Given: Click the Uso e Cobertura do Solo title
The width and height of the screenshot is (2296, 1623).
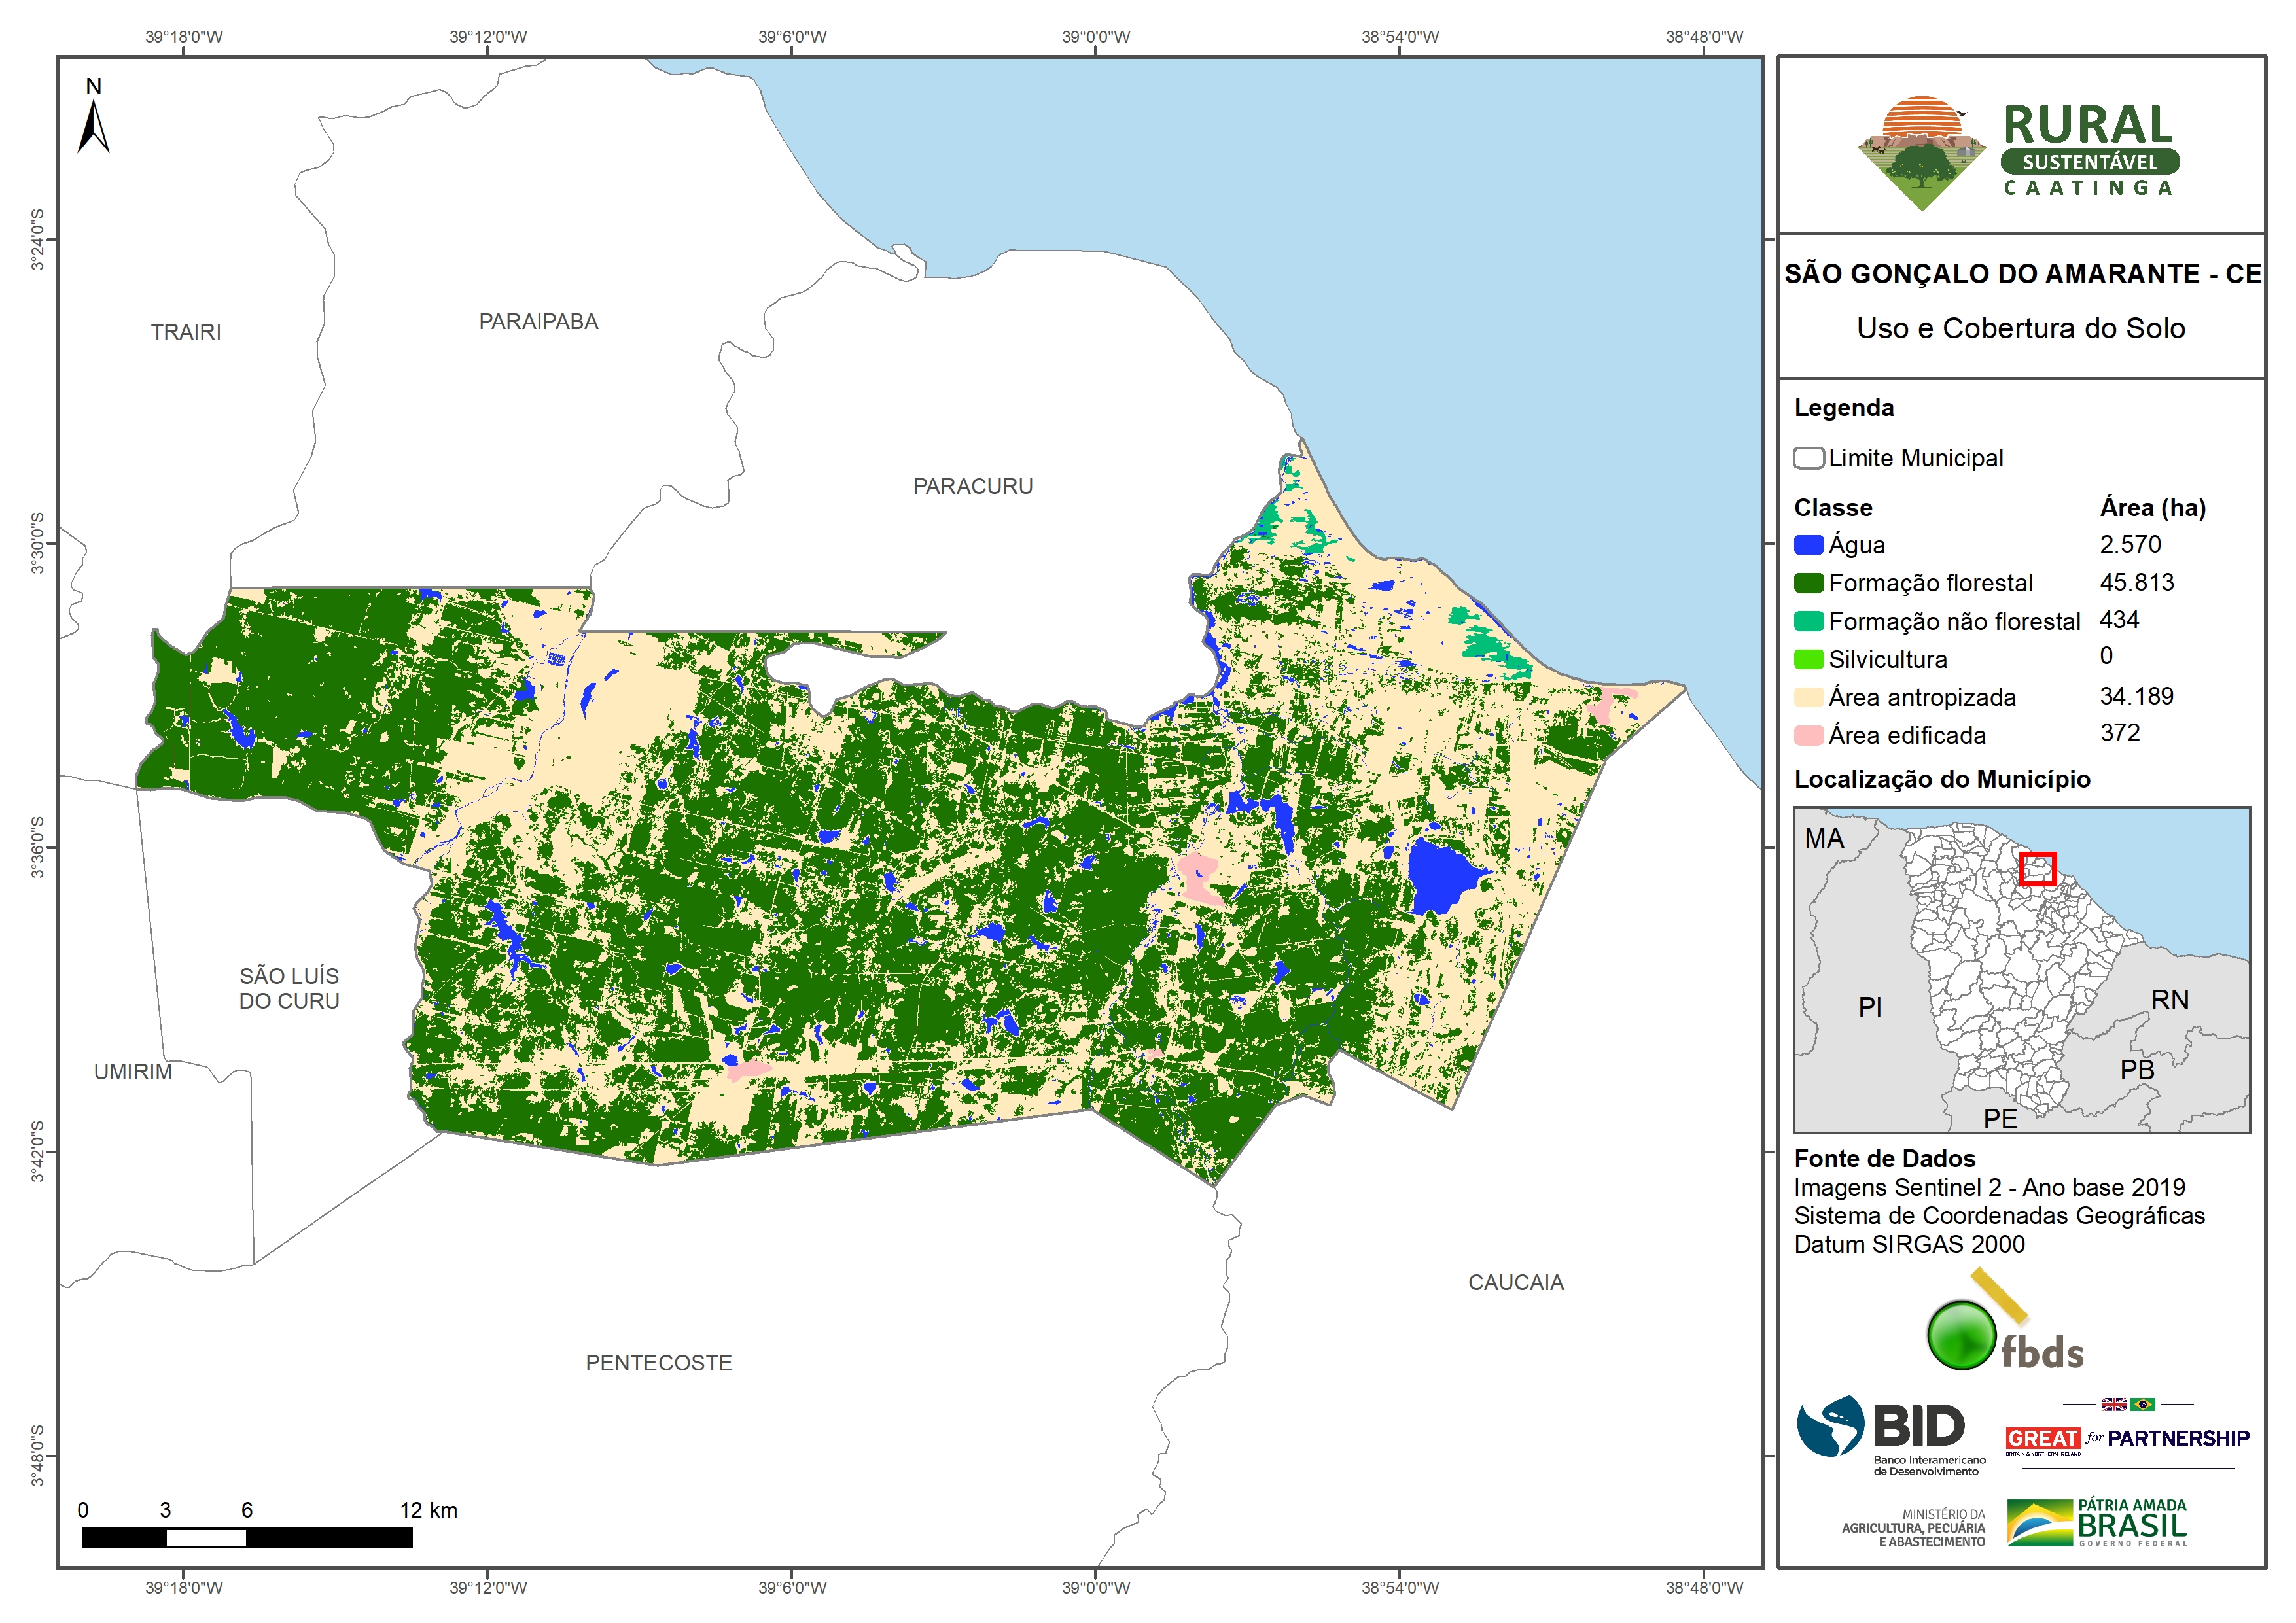Looking at the screenshot, I should pos(2020,328).
